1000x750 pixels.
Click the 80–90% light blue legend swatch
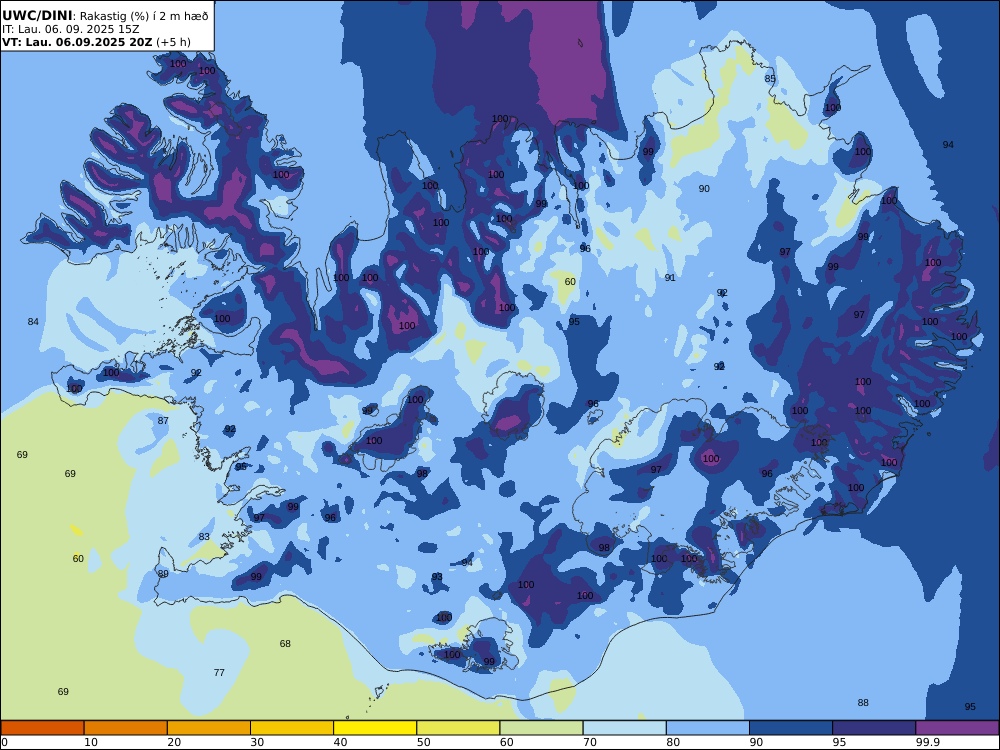click(708, 728)
